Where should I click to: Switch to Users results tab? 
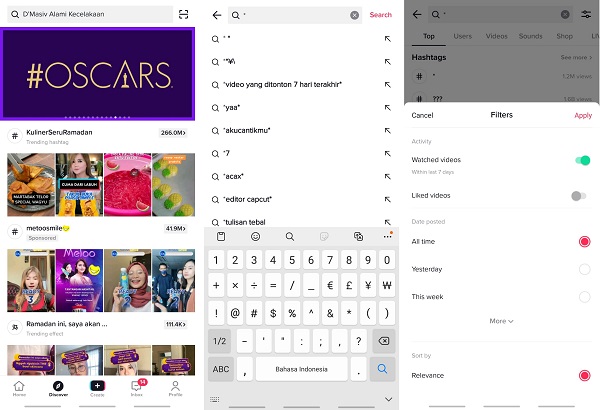coord(463,36)
